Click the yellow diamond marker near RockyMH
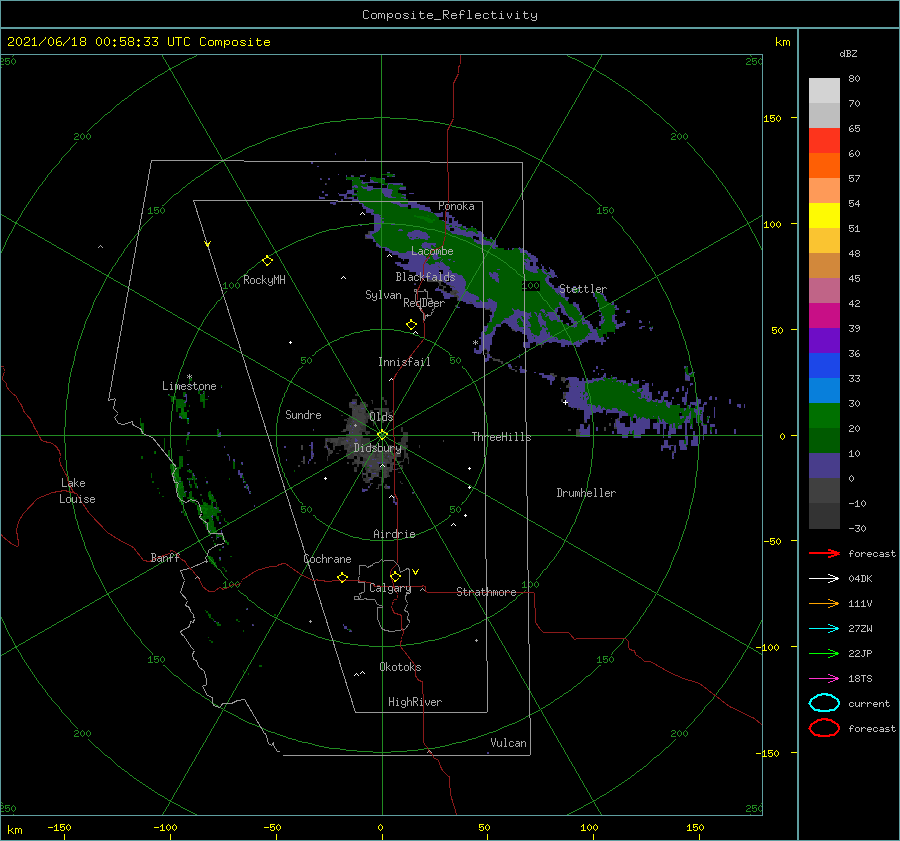 [x=267, y=261]
